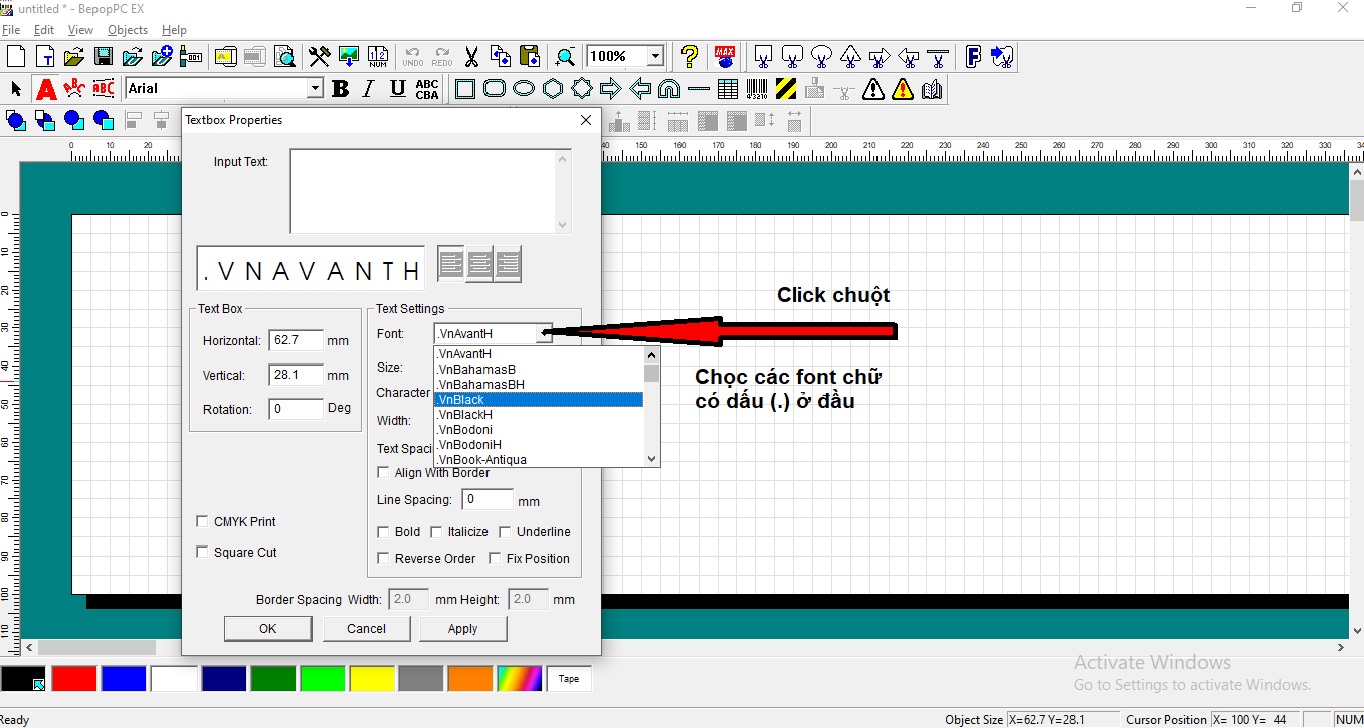The height and width of the screenshot is (728, 1364).
Task: Open the 100% zoom level dropdown
Action: [x=655, y=56]
